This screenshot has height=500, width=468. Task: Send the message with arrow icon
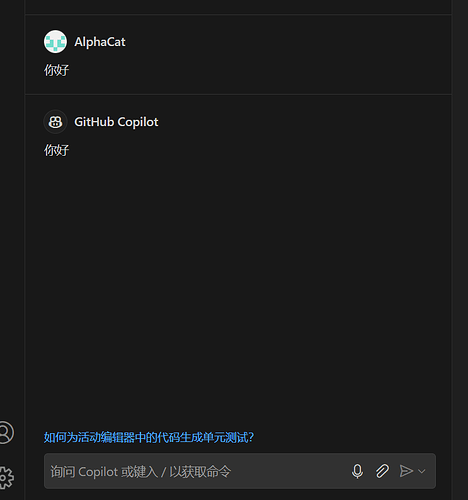point(406,471)
